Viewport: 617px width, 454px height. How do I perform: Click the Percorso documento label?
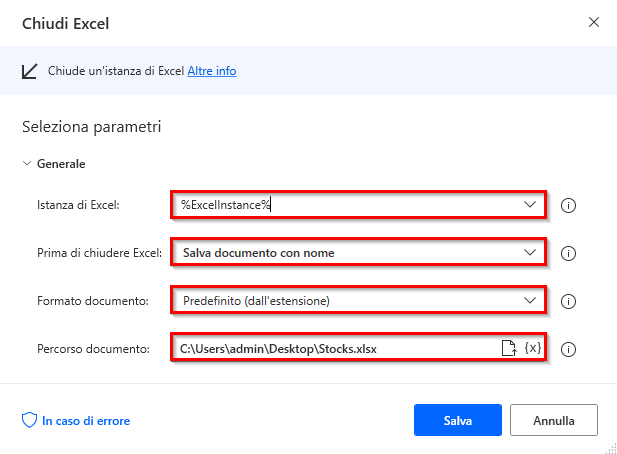[93, 349]
